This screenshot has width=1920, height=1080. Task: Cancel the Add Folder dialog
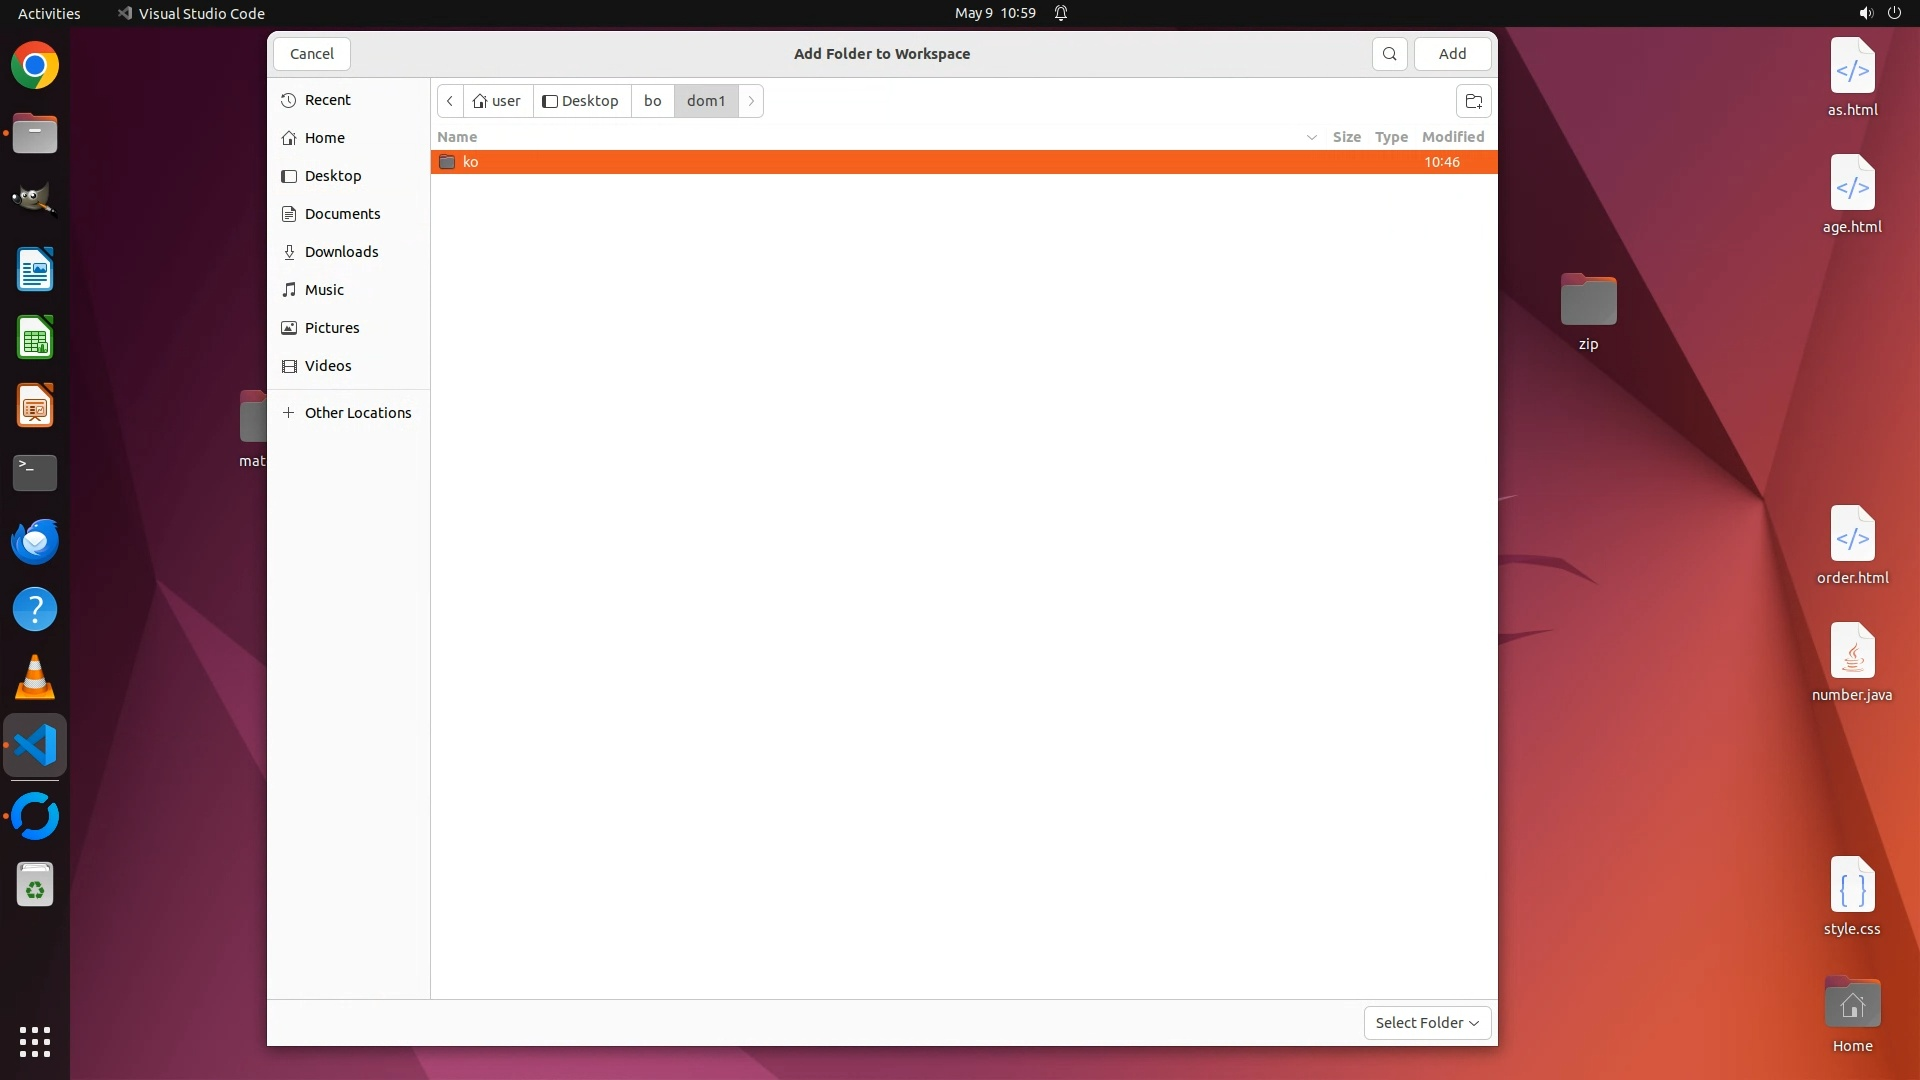[x=312, y=54]
